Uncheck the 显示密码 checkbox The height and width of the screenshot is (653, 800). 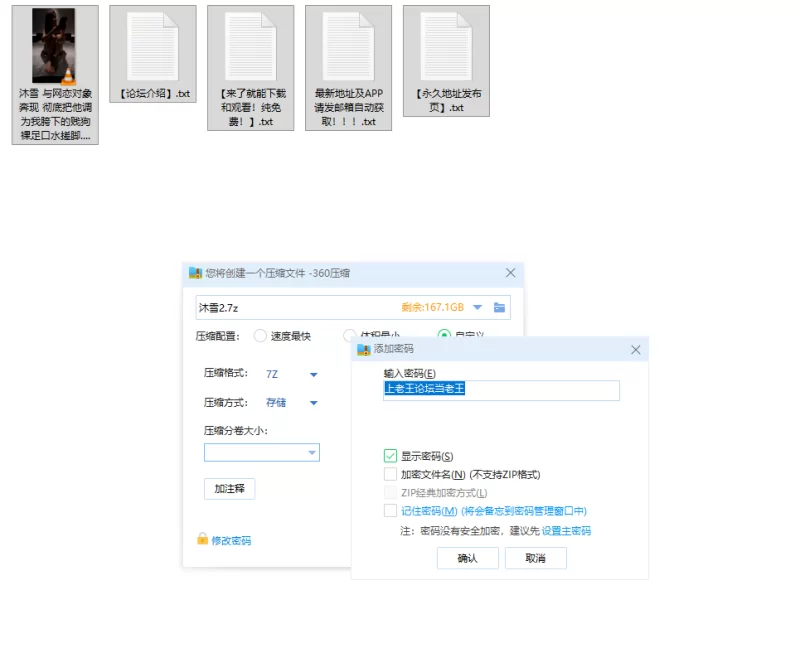391,456
